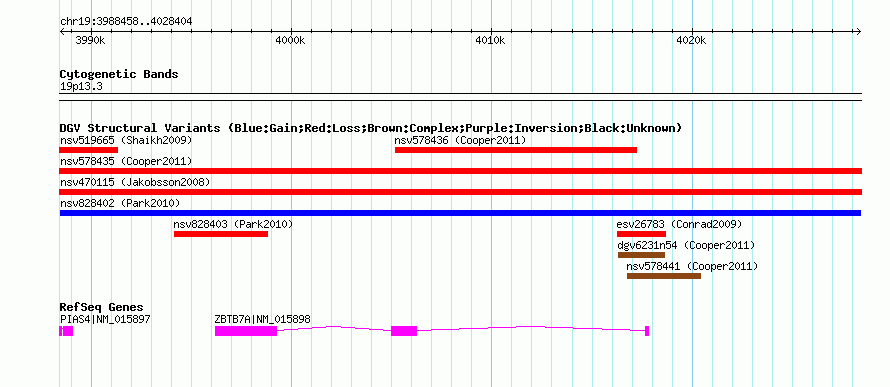Select the dgv6231n54 (Cooper2011) label

tap(686, 245)
